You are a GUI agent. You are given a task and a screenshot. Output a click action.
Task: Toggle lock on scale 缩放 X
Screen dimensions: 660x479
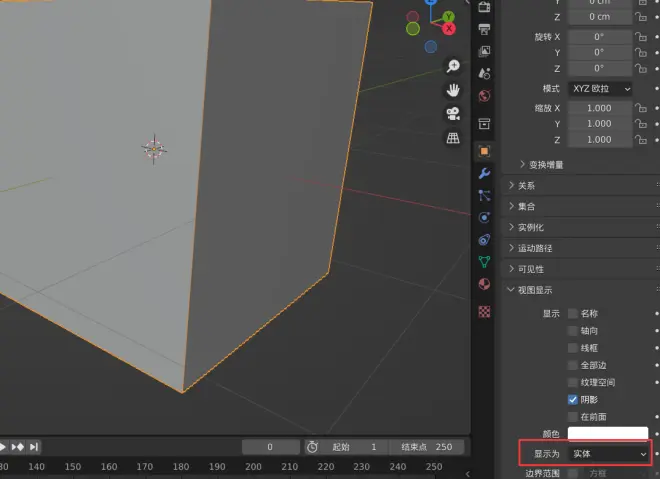(641, 108)
